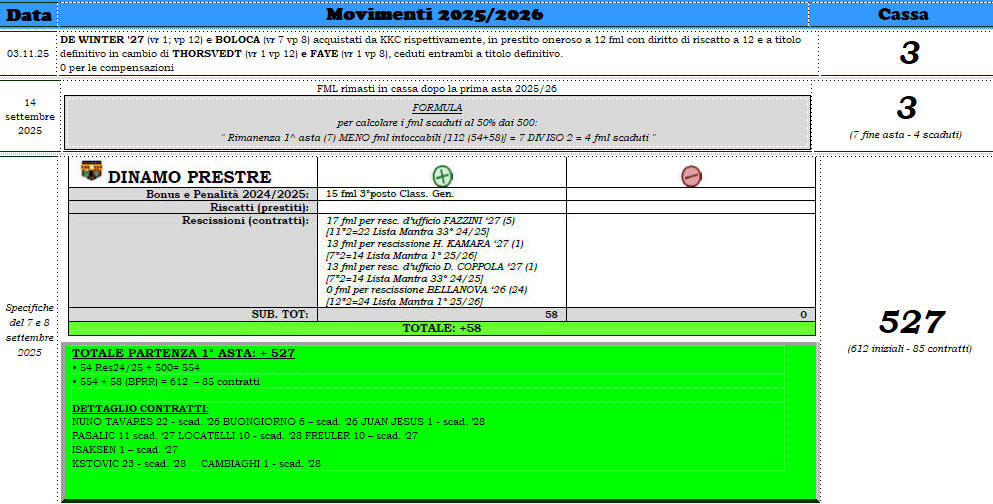Click the red minus circle icon

coord(691,176)
